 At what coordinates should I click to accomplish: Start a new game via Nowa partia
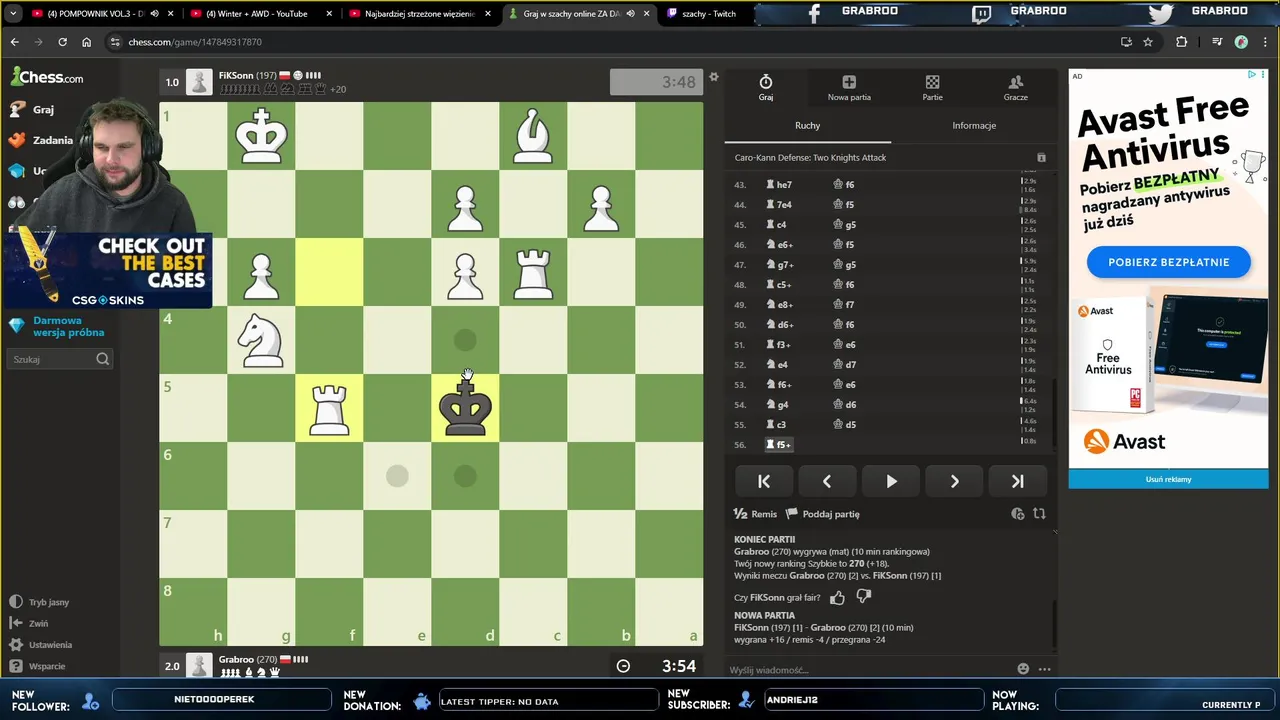coord(849,88)
